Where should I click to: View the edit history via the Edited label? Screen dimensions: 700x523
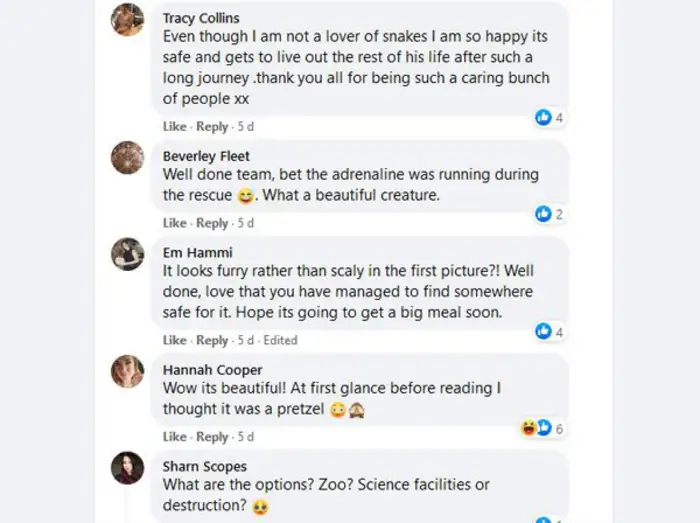coord(280,340)
